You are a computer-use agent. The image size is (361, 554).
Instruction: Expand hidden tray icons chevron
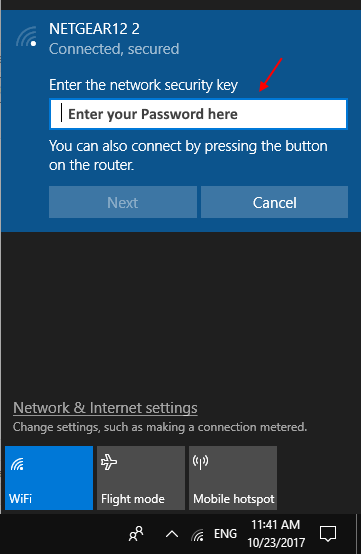coord(172,534)
